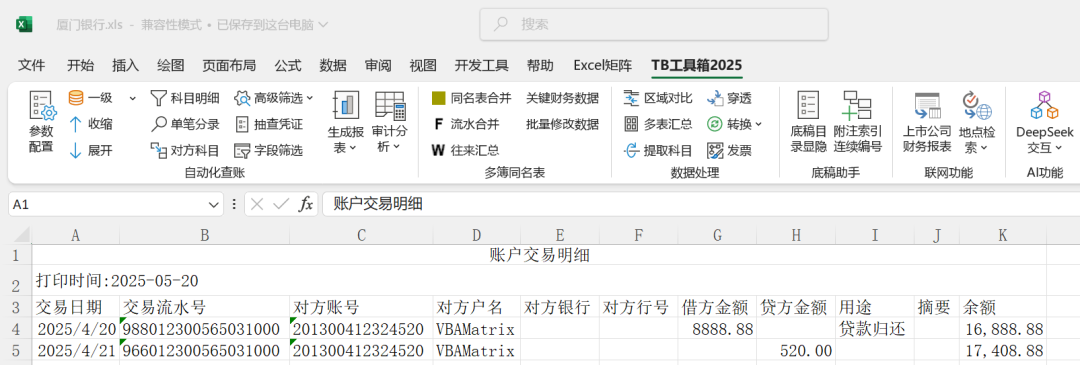Open 科目明细 filter tool
The height and width of the screenshot is (365, 1080).
185,98
